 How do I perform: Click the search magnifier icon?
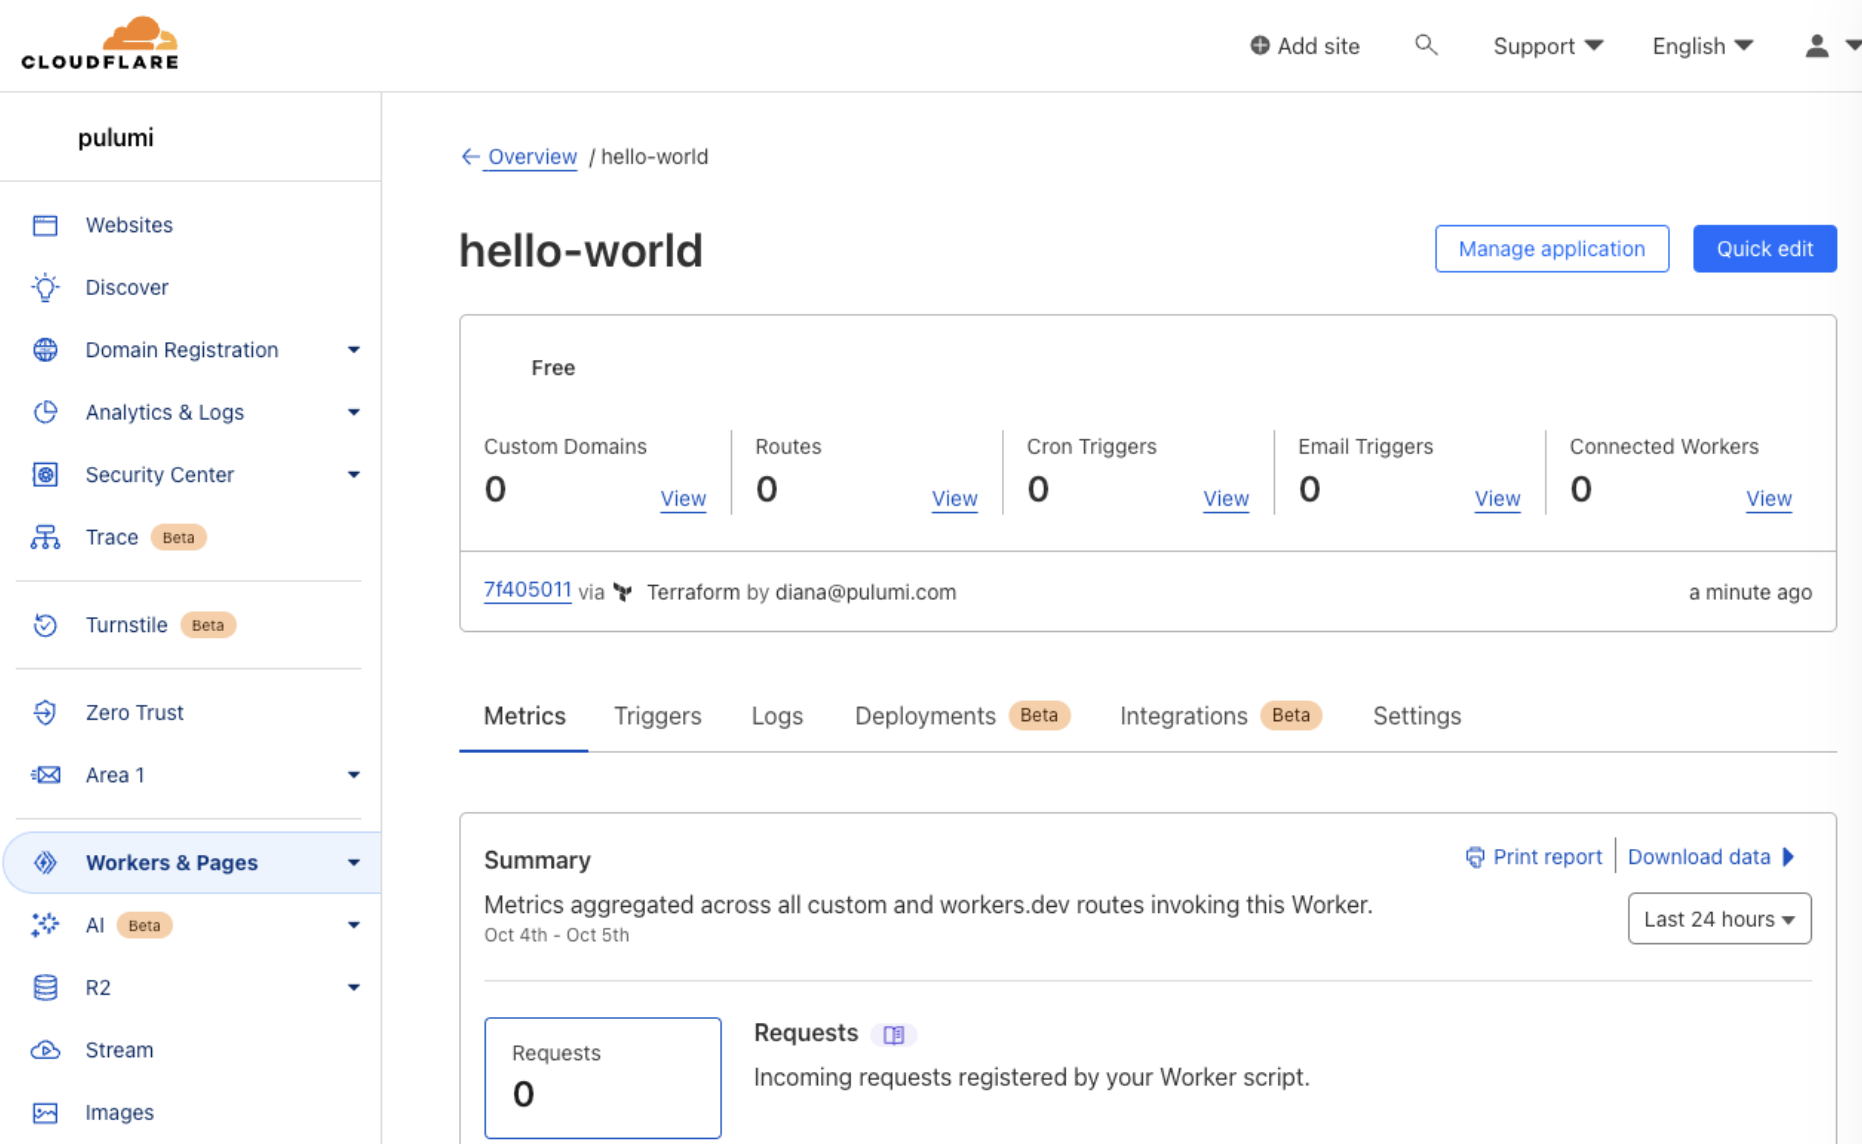[1426, 45]
